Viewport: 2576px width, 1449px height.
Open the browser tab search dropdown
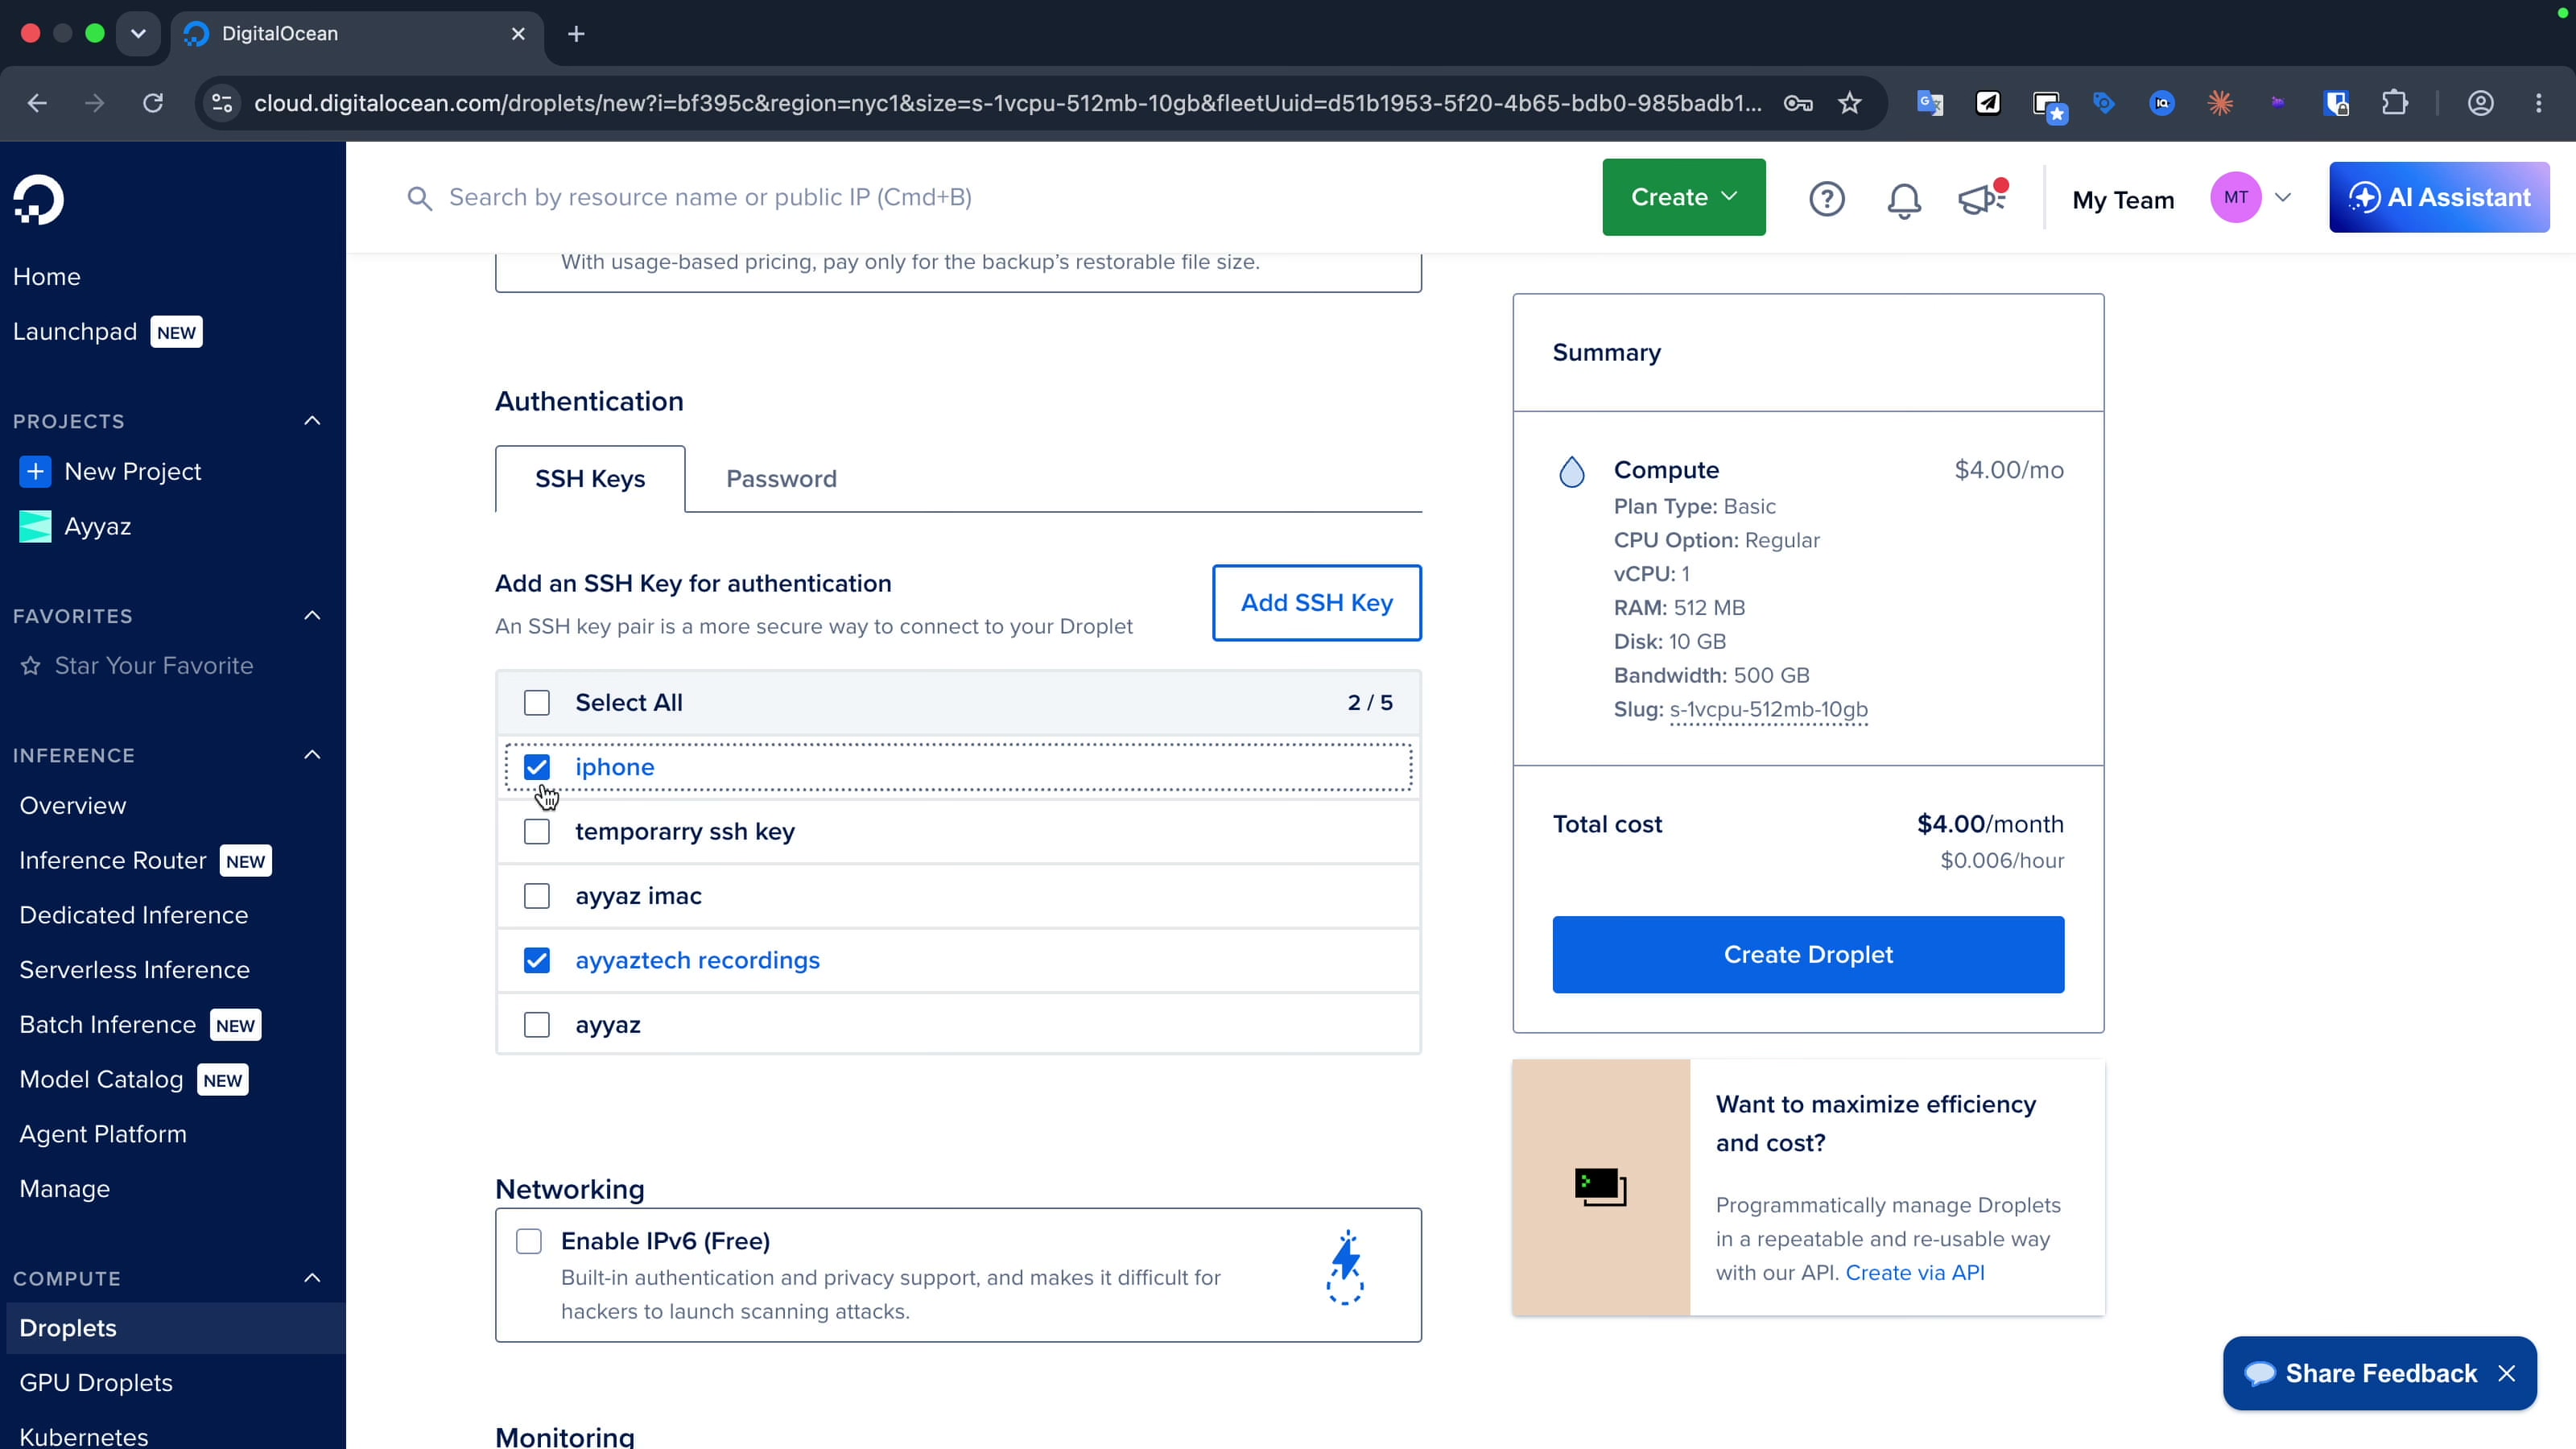pos(138,34)
